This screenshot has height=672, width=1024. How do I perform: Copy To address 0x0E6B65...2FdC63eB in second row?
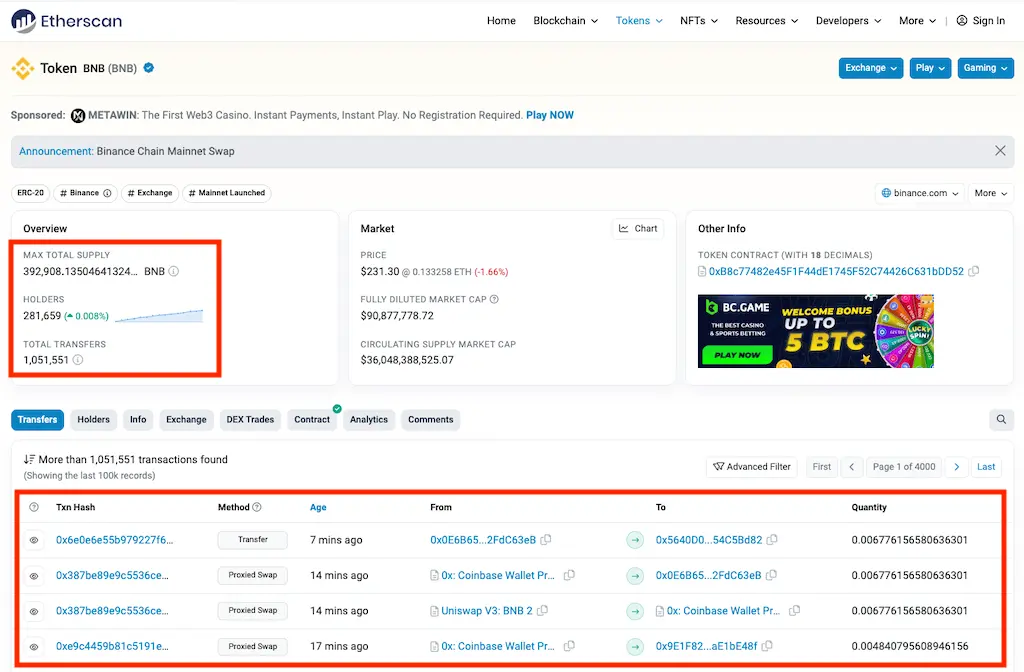pyautogui.click(x=771, y=575)
